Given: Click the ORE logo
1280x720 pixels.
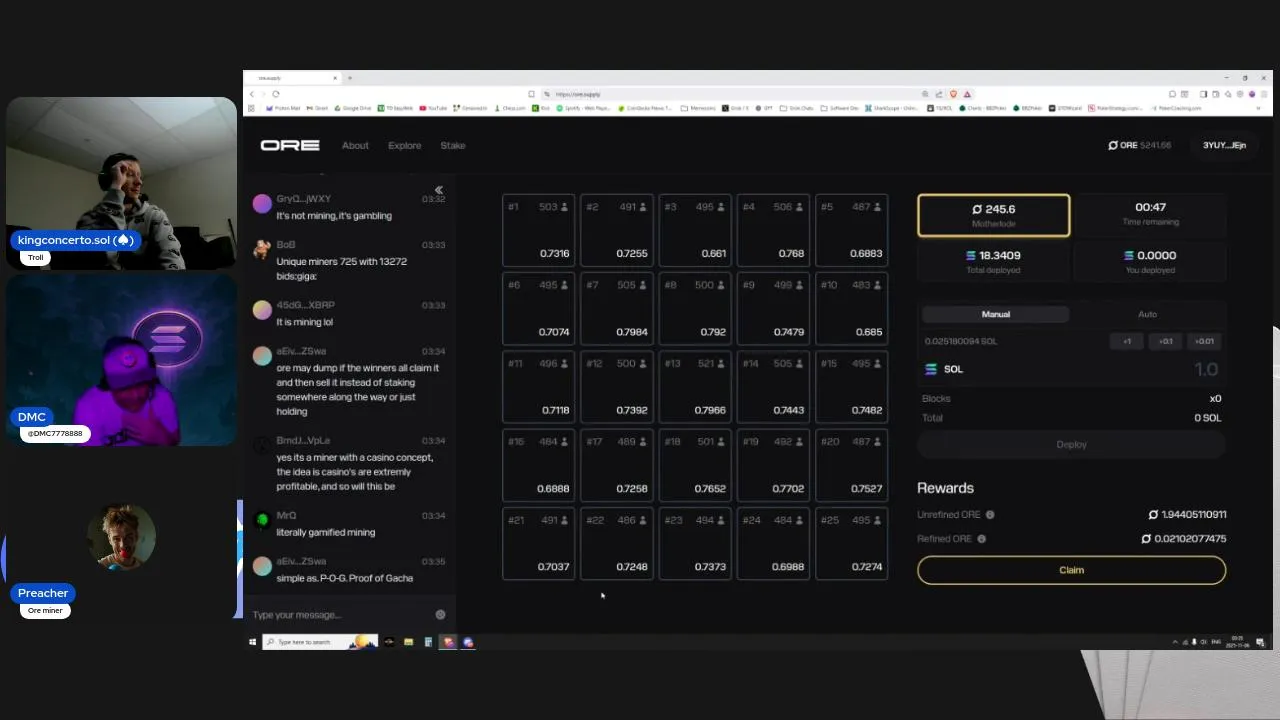Looking at the screenshot, I should tap(290, 145).
